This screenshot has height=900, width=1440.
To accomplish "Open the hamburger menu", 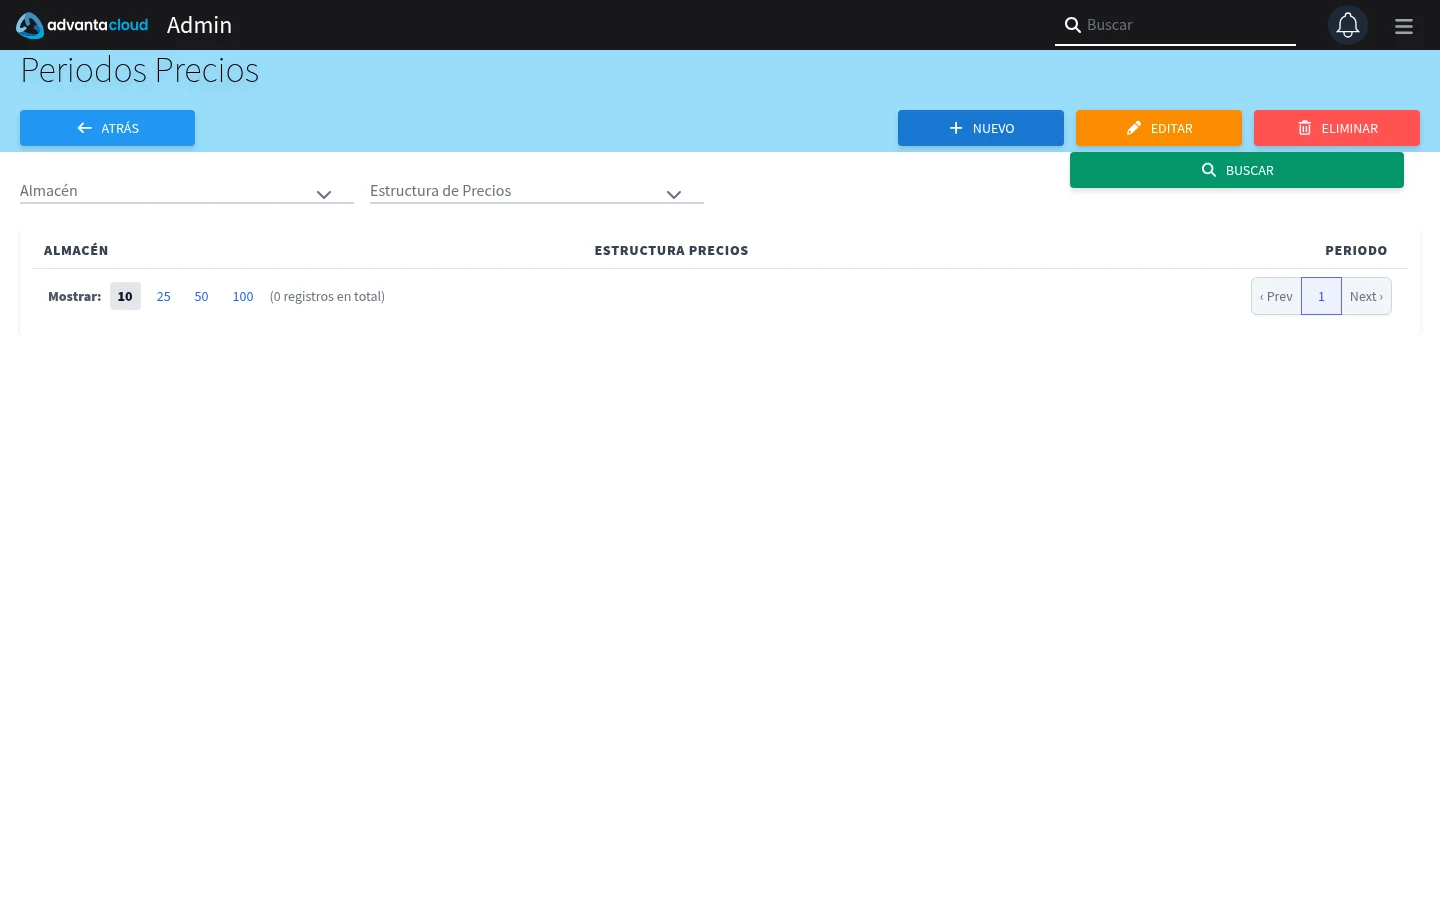I will 1404,26.
